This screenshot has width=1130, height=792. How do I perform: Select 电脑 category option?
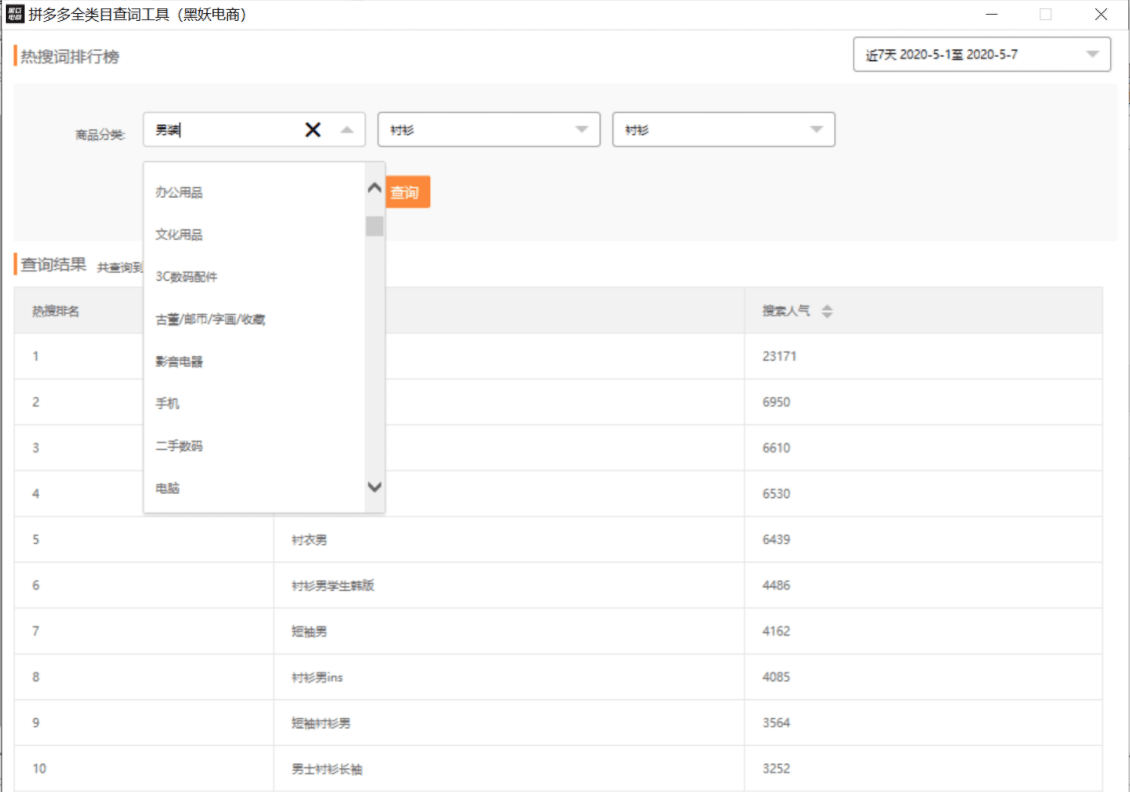click(167, 489)
